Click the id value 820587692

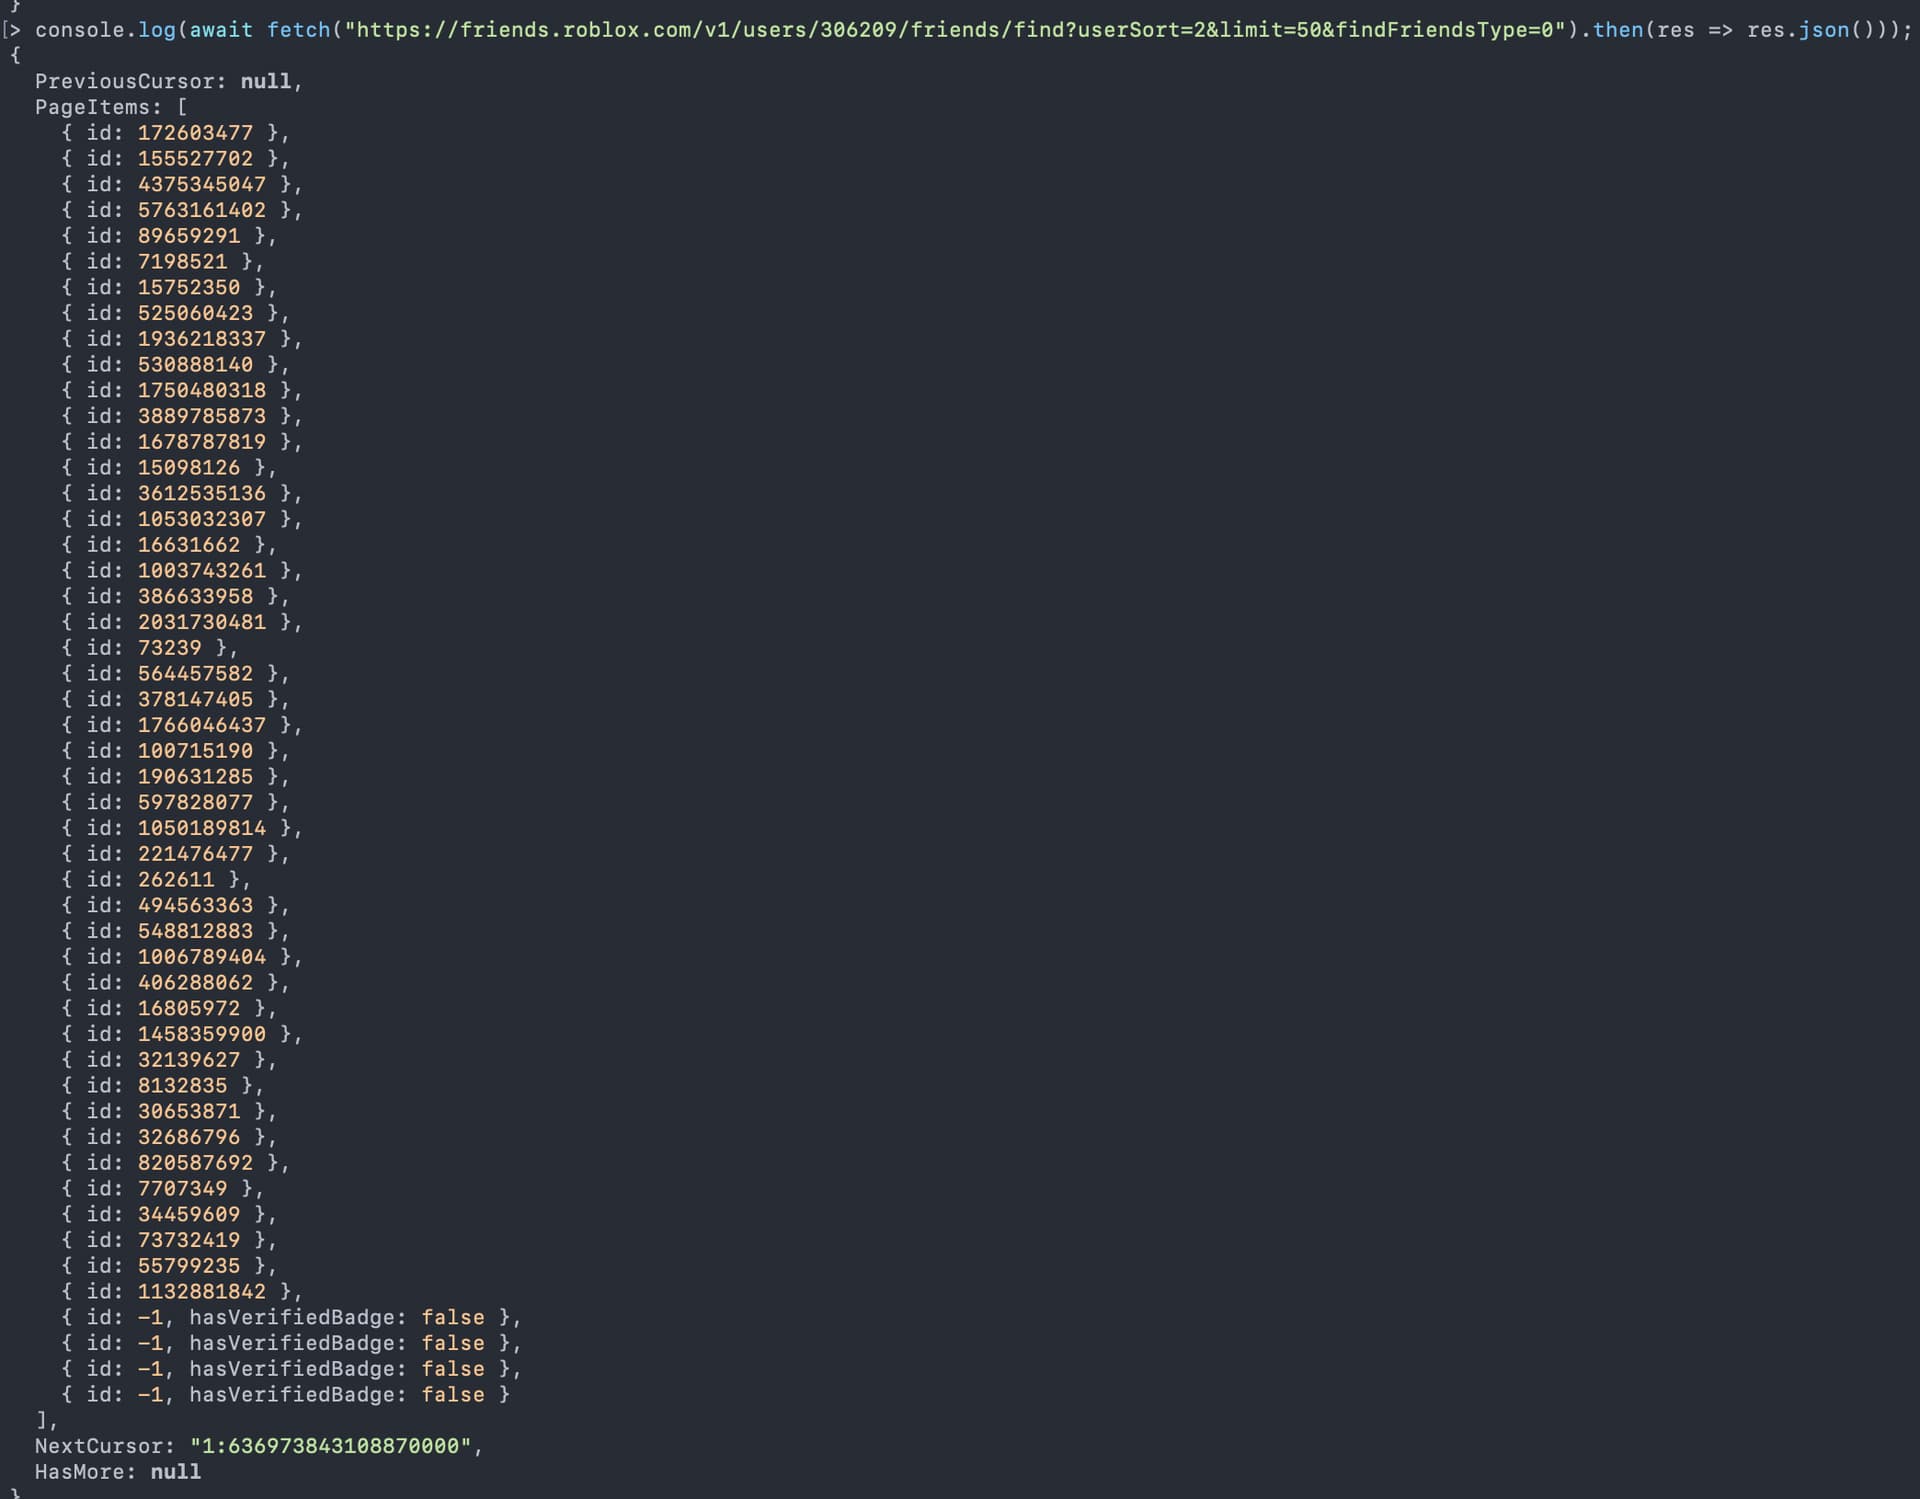(195, 1163)
